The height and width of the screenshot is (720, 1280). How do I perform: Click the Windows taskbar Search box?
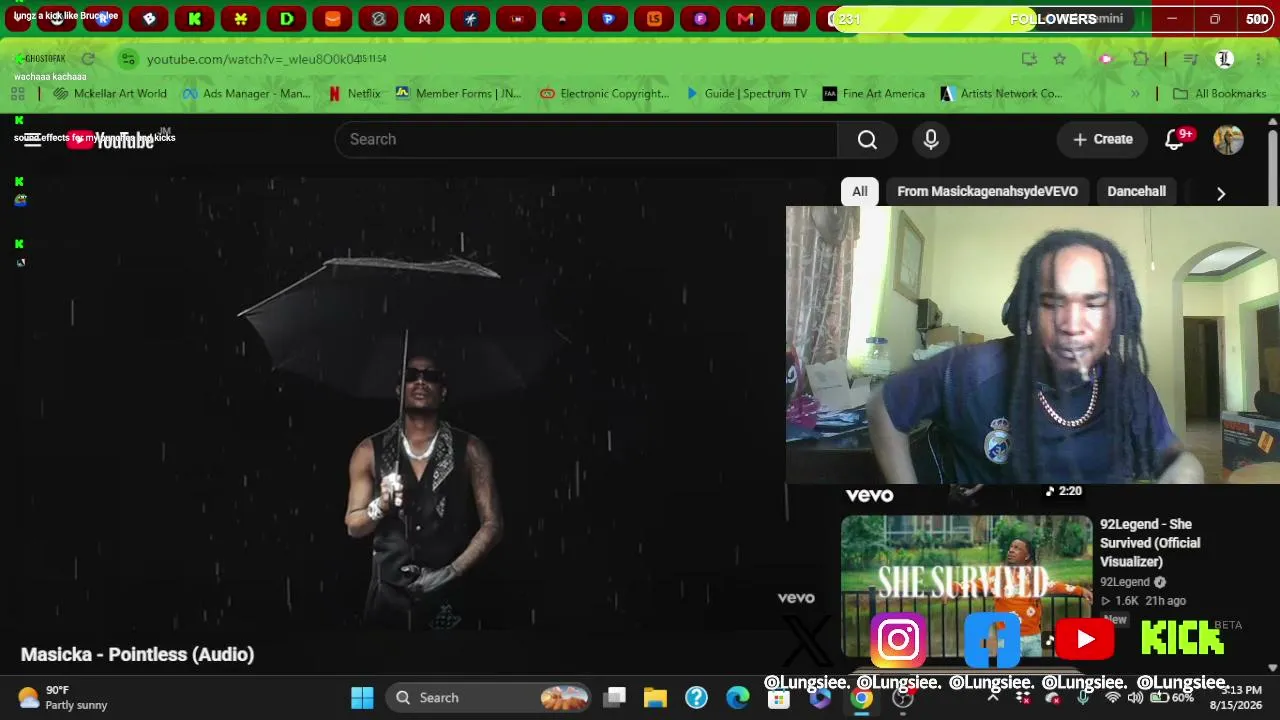489,698
